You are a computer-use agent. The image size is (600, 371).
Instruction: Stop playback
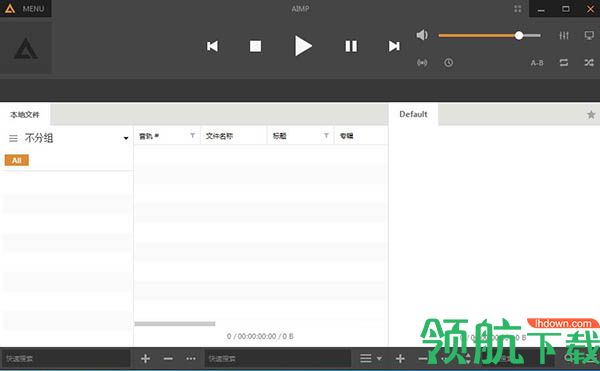click(x=255, y=46)
